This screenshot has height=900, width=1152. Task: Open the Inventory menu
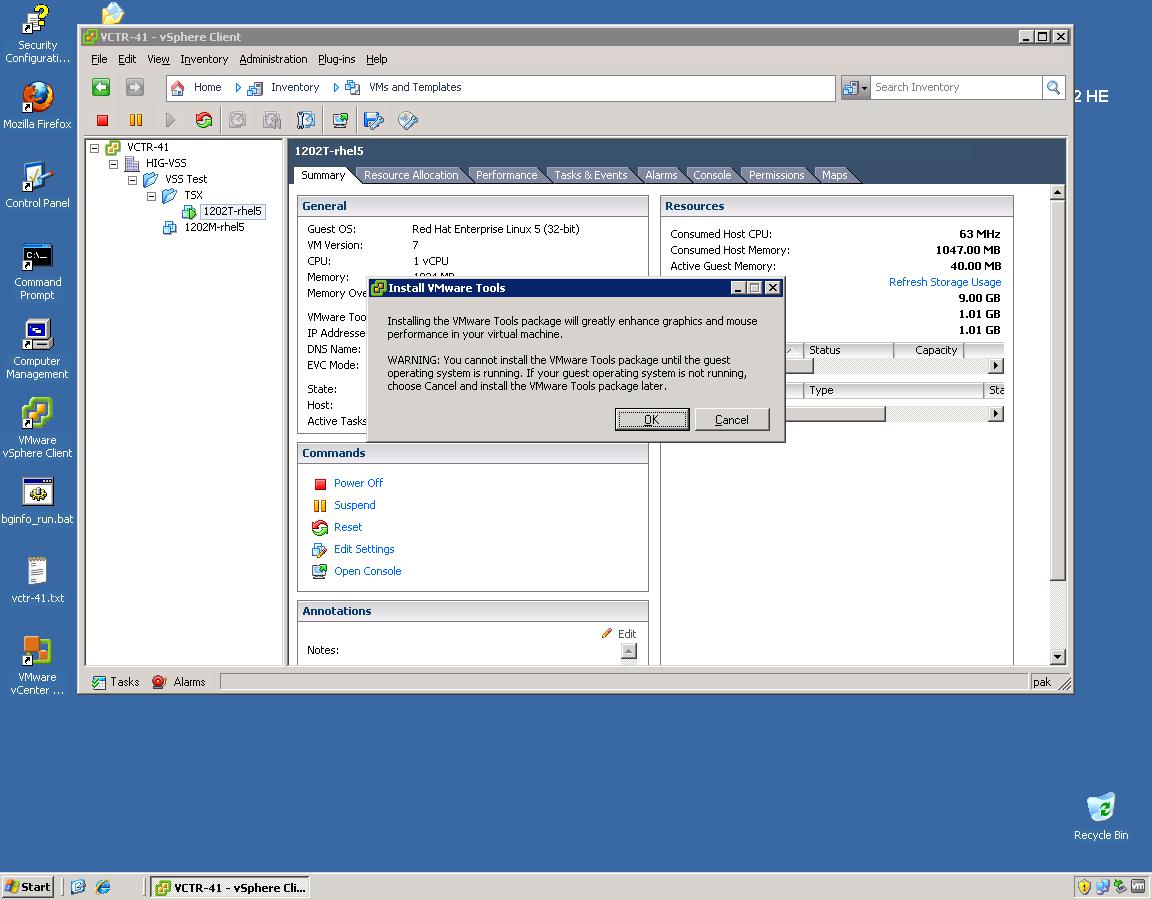[x=204, y=60]
